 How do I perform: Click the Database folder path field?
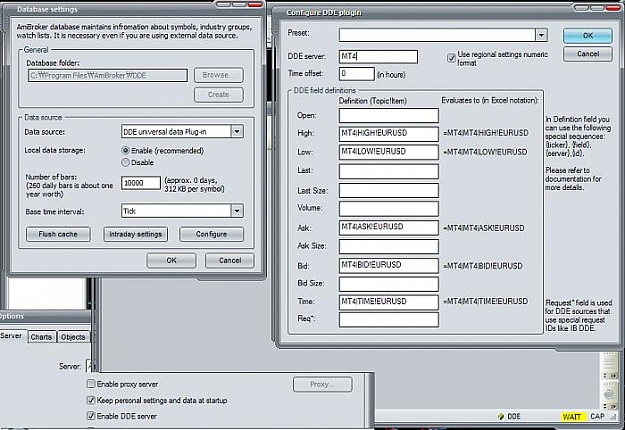click(x=108, y=75)
